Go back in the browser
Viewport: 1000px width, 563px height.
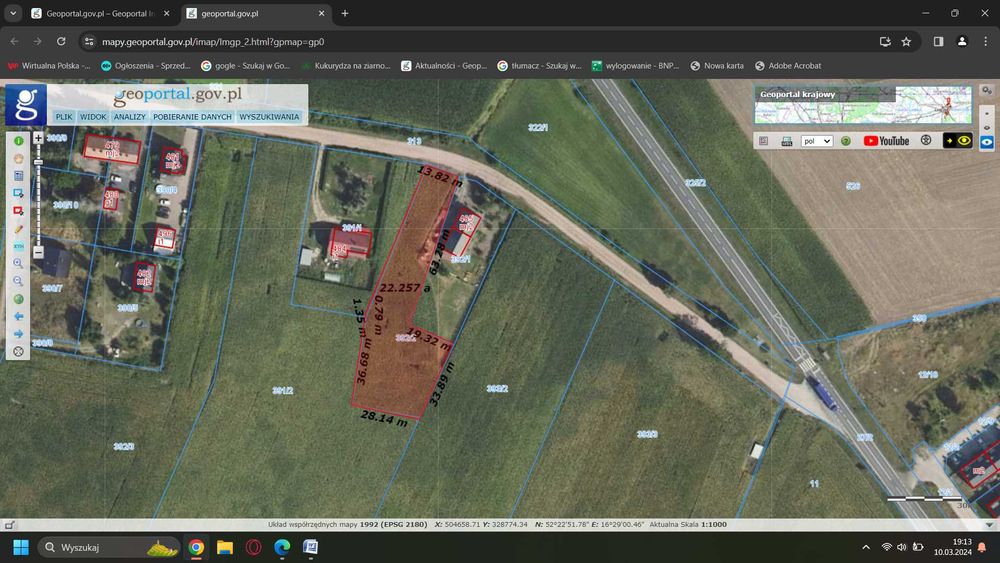[x=15, y=41]
